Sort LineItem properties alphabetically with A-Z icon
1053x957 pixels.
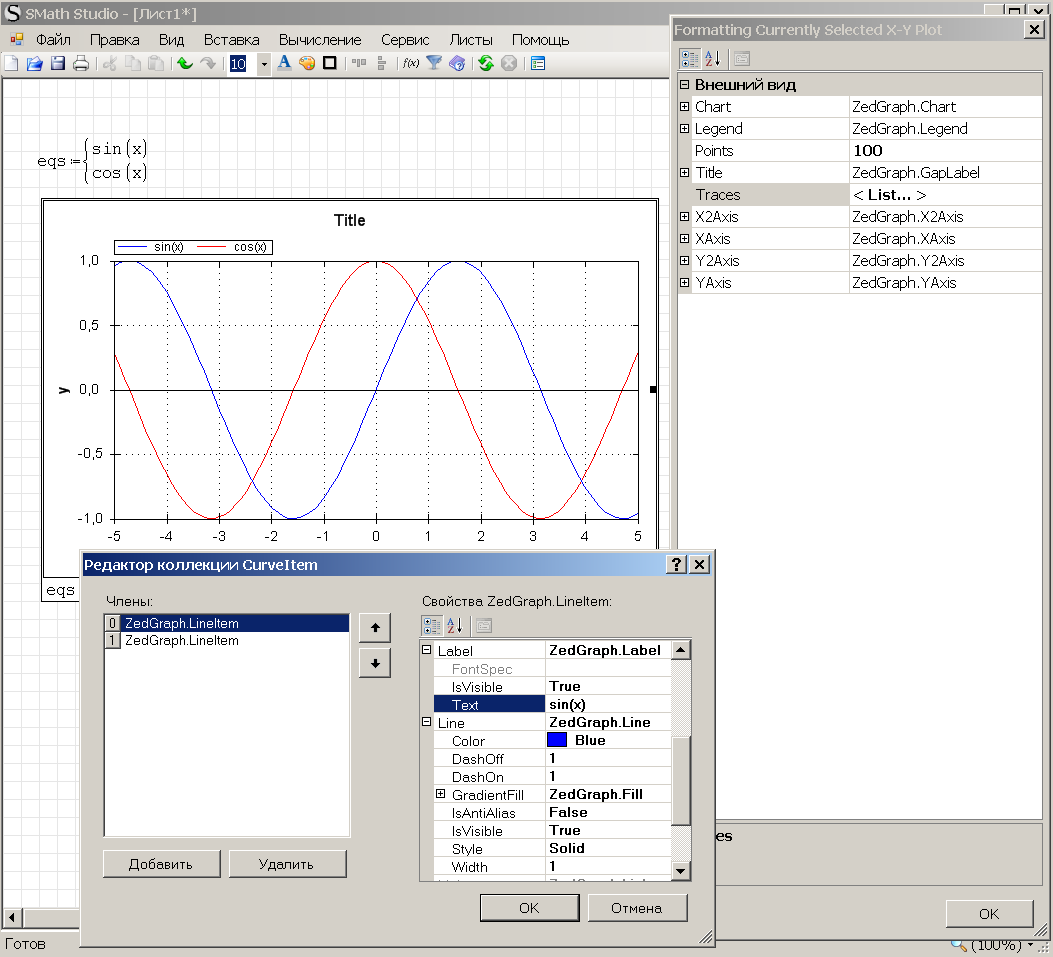click(456, 626)
